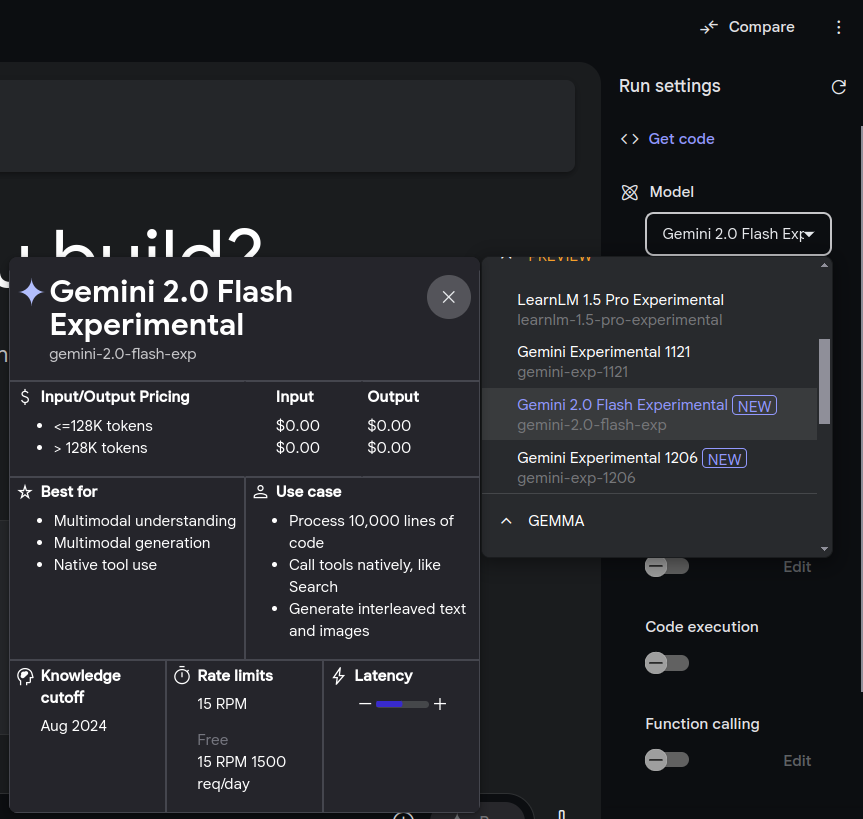Click the atom-style Model icon
This screenshot has width=863, height=819.
pos(630,192)
